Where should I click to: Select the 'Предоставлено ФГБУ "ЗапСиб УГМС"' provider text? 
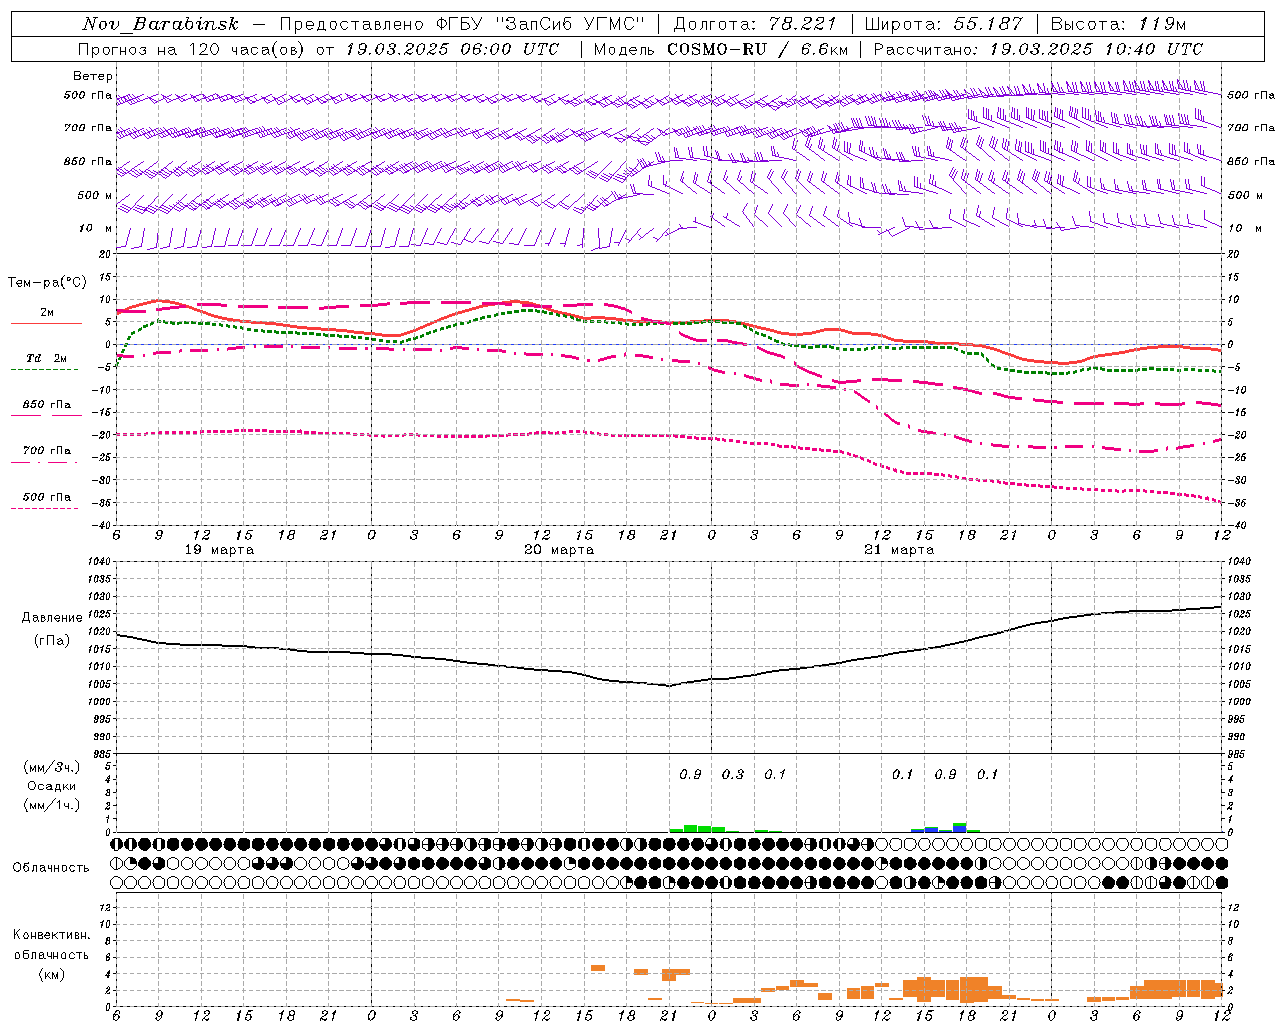[462, 24]
